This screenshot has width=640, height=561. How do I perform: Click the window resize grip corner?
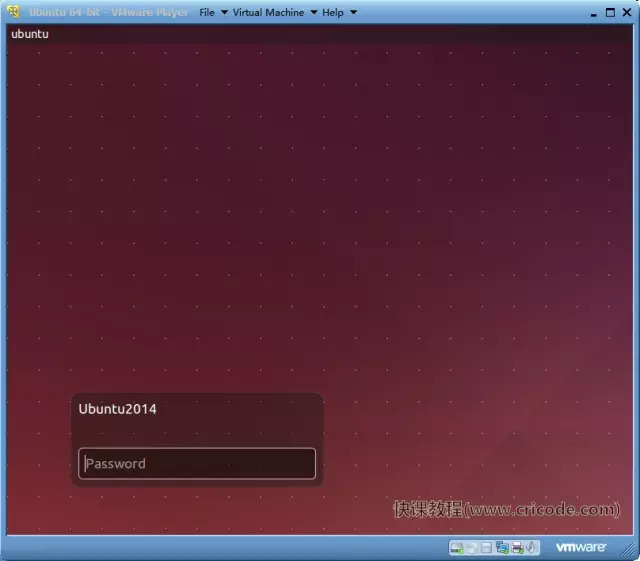tap(628, 550)
